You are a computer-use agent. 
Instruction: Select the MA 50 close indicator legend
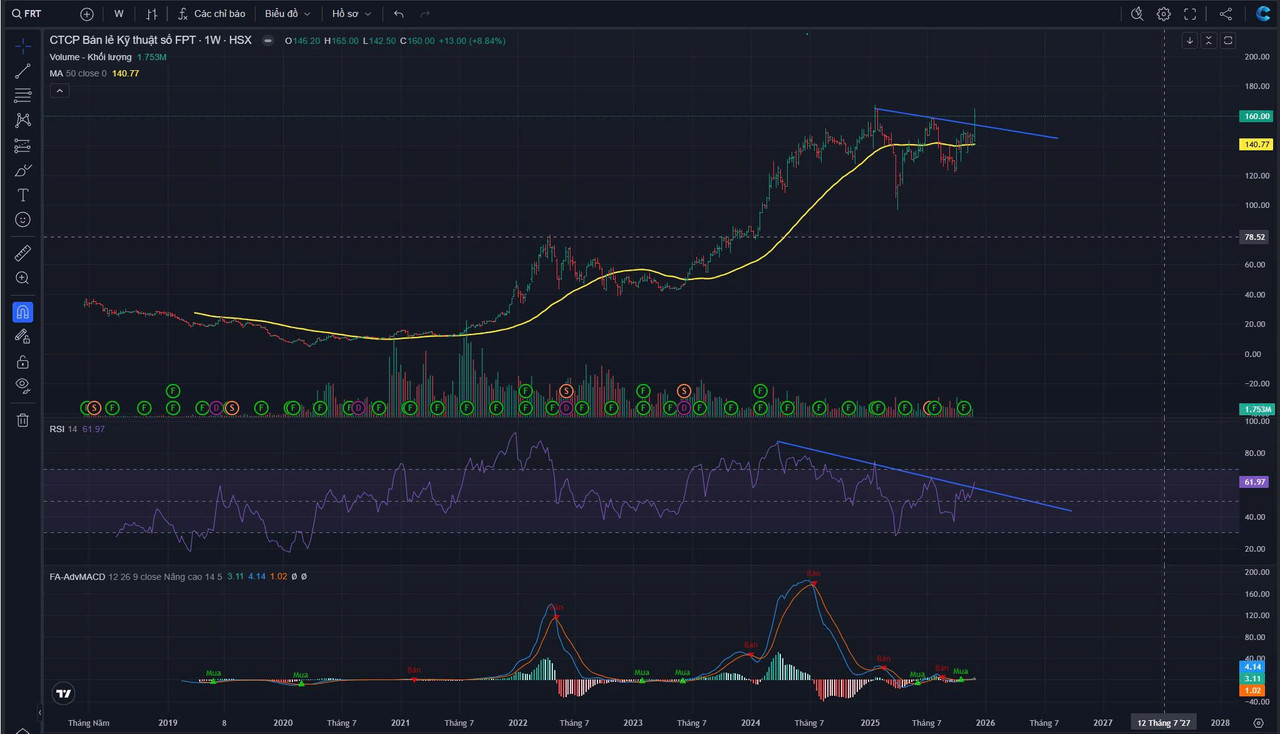pyautogui.click(x=78, y=73)
